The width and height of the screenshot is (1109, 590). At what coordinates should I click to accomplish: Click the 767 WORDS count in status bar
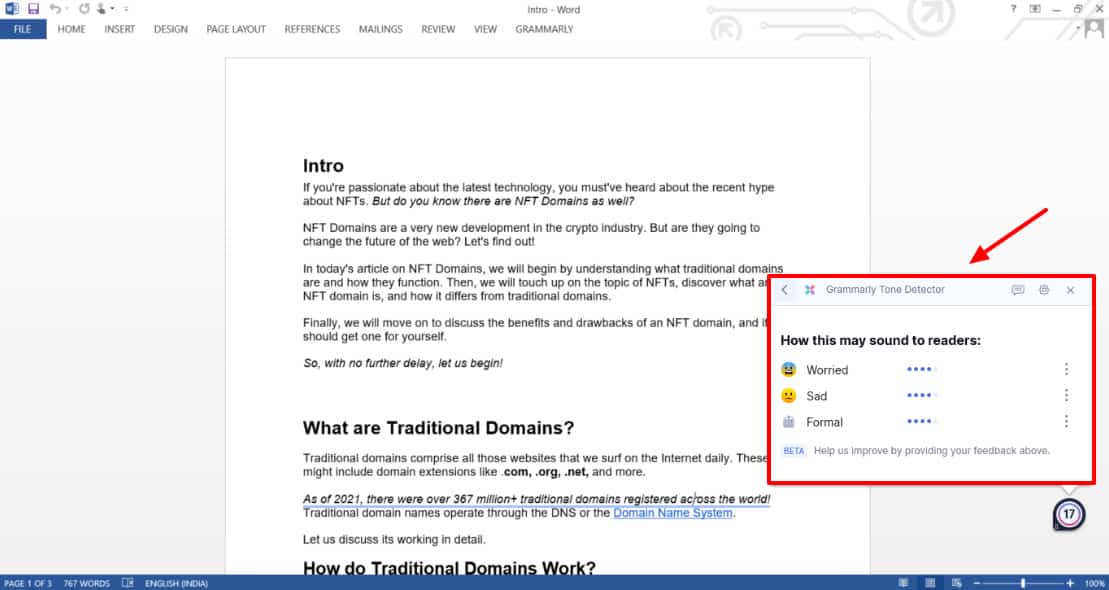[87, 583]
